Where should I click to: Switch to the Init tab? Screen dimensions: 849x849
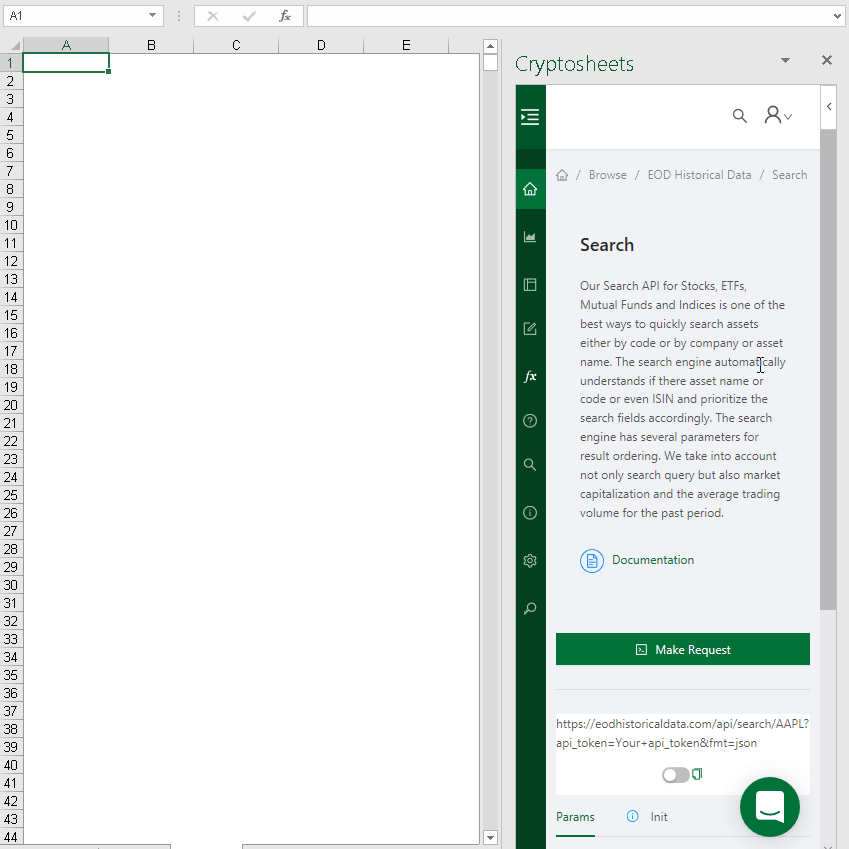click(x=658, y=817)
